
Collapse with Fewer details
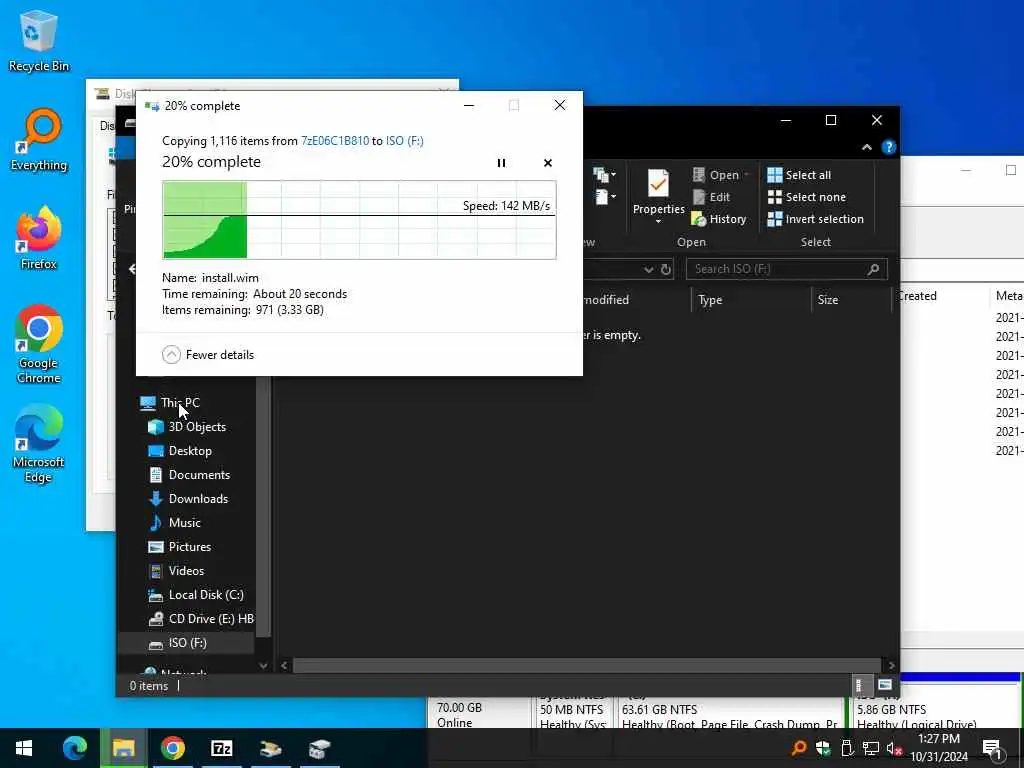pos(208,355)
